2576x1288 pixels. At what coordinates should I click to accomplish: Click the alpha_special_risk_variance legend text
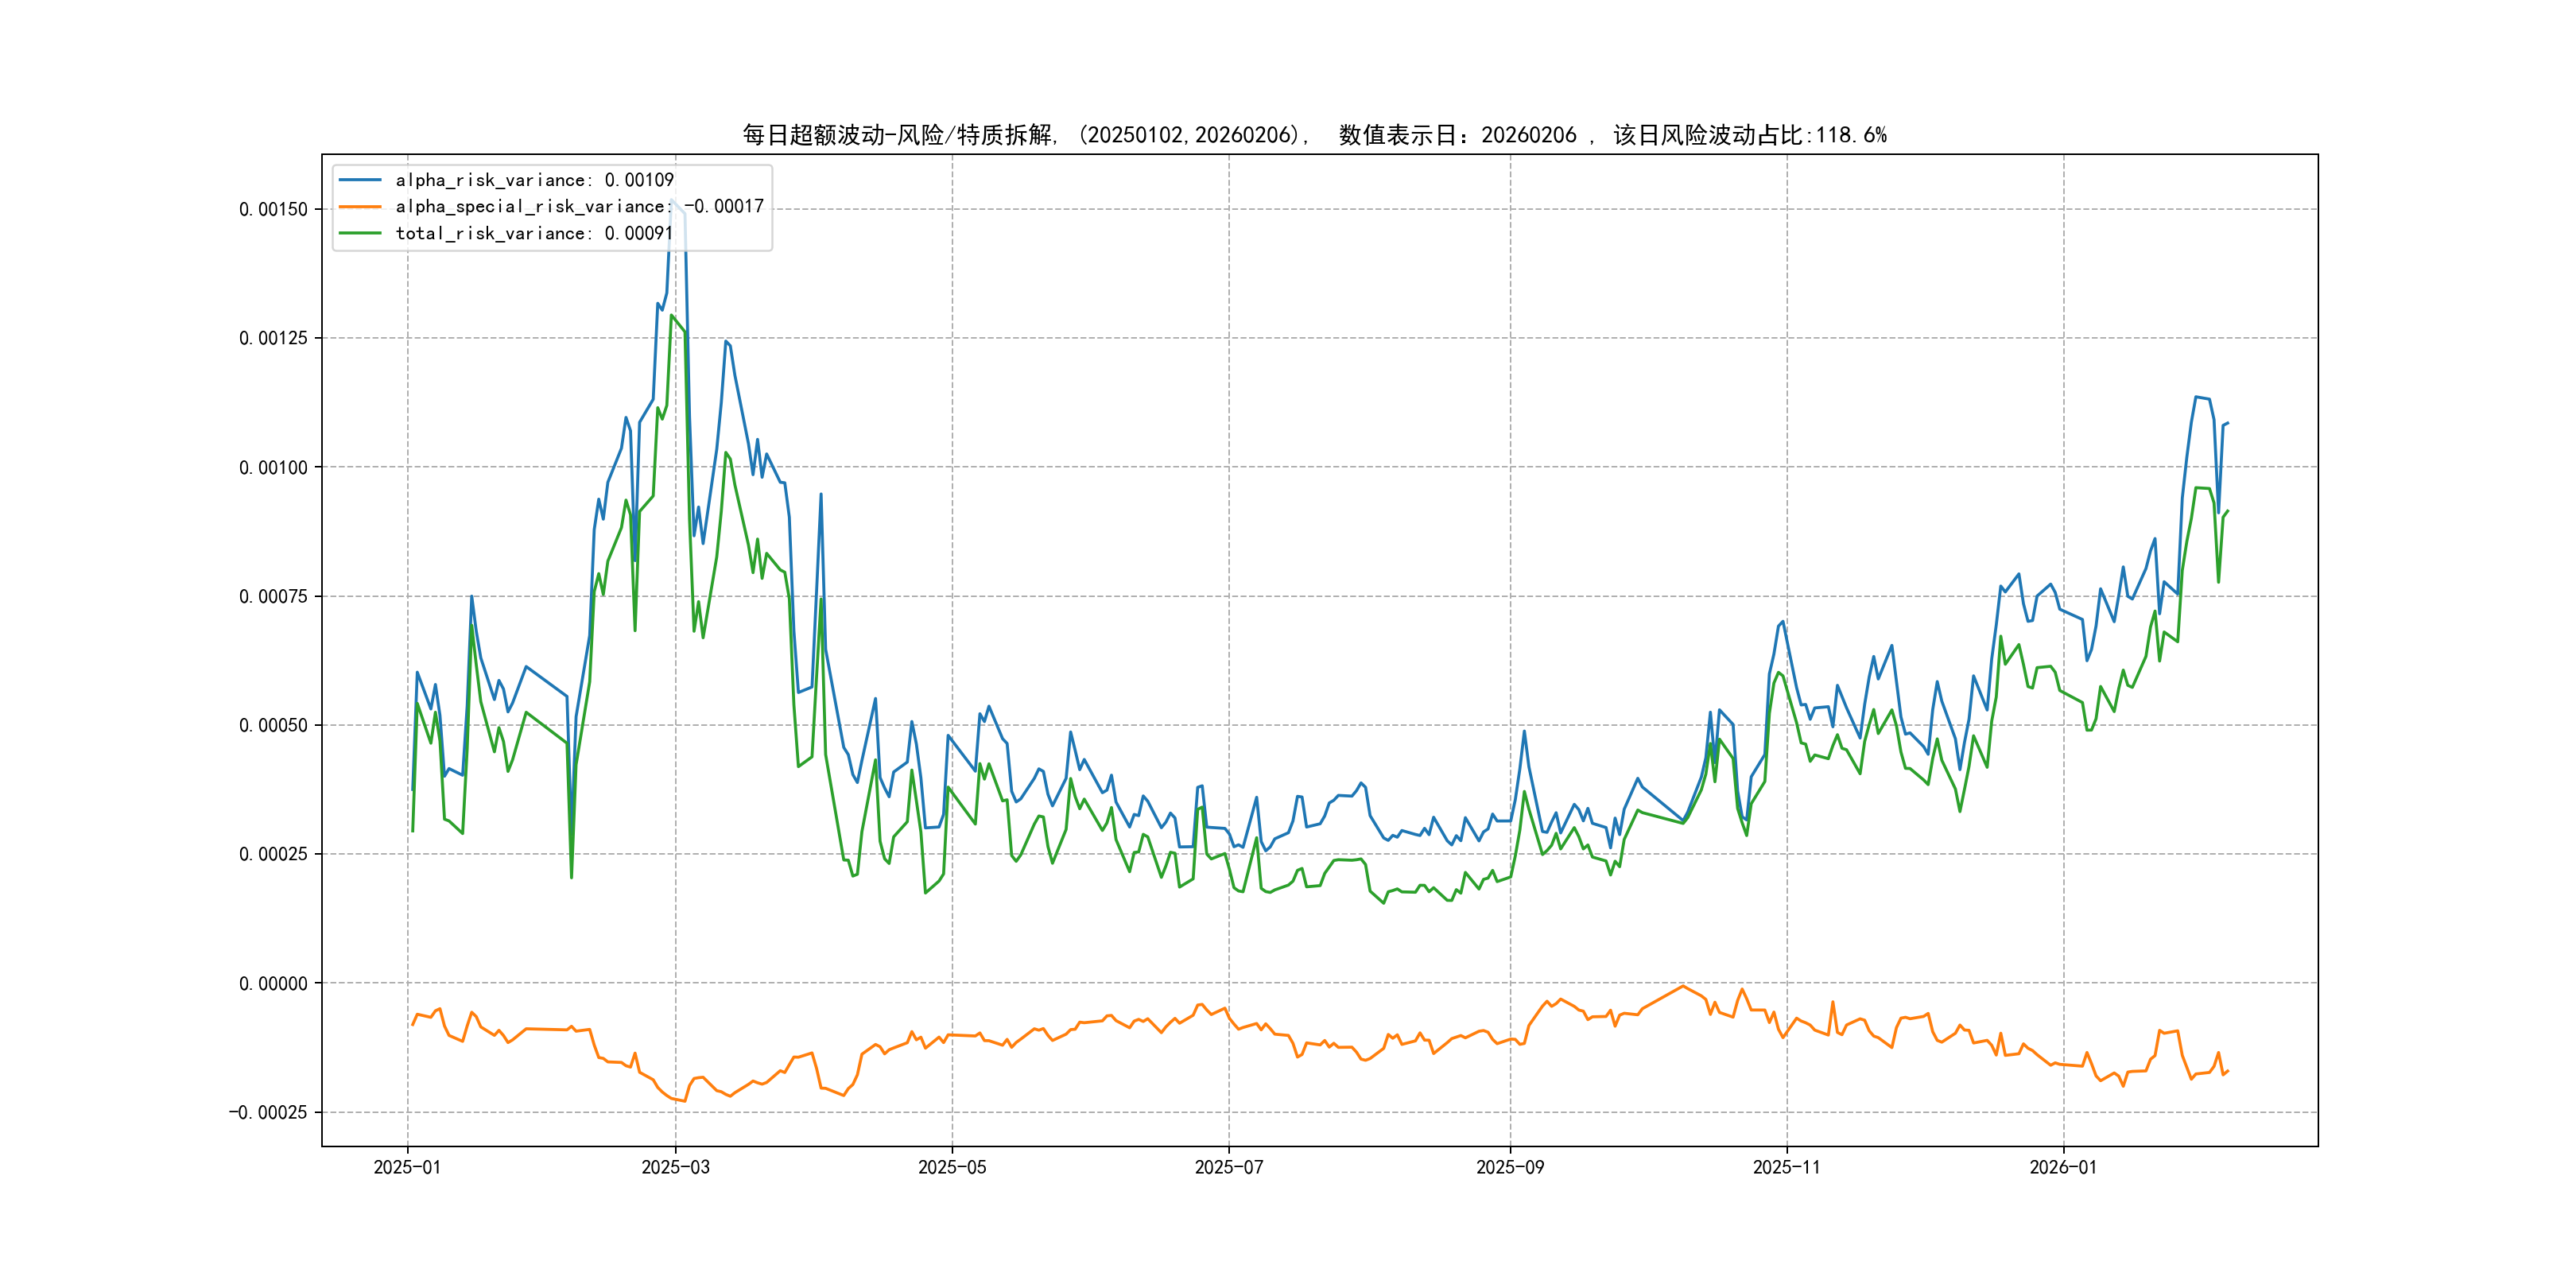pos(579,207)
